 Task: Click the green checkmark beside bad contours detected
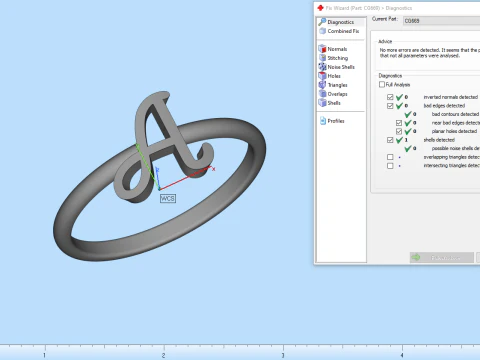(x=408, y=114)
